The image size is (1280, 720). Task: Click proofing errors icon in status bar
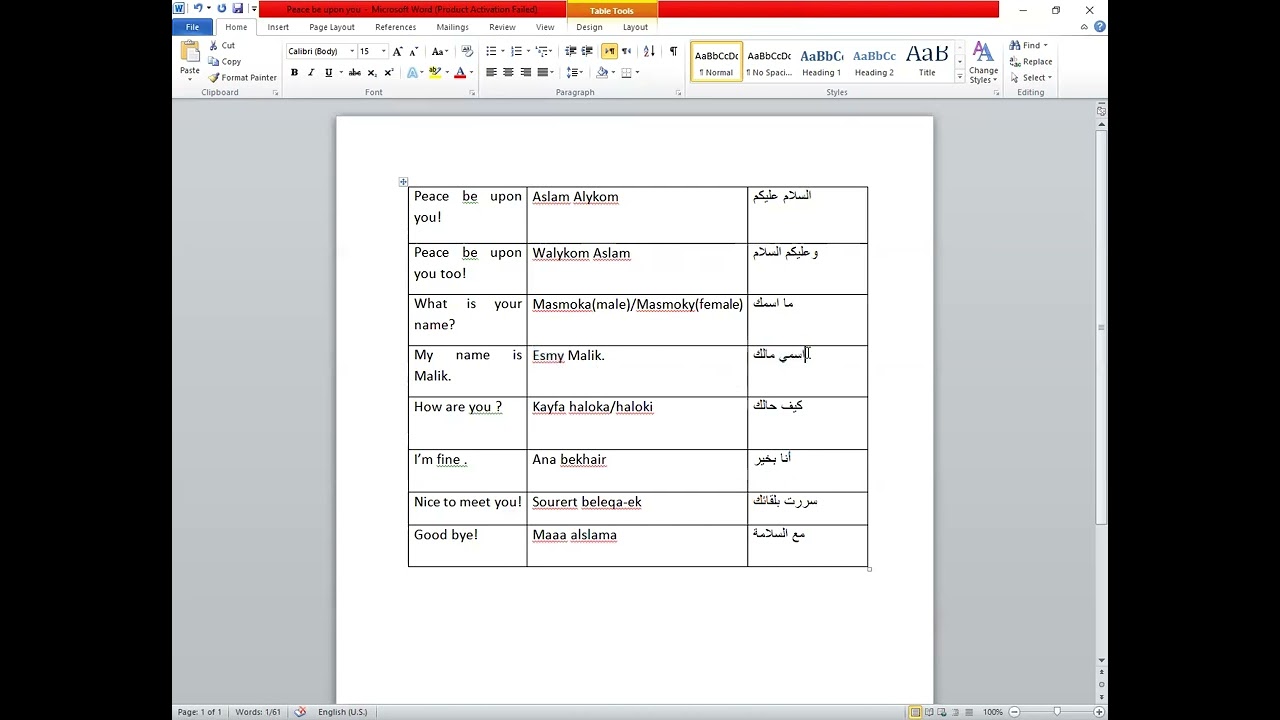(300, 712)
